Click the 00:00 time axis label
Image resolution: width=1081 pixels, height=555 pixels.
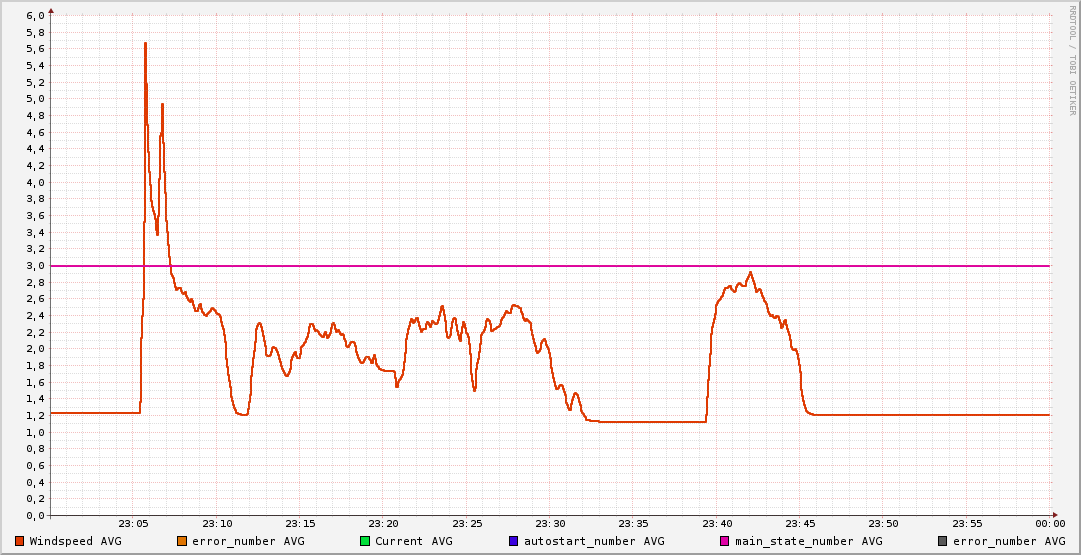[x=1049, y=524]
